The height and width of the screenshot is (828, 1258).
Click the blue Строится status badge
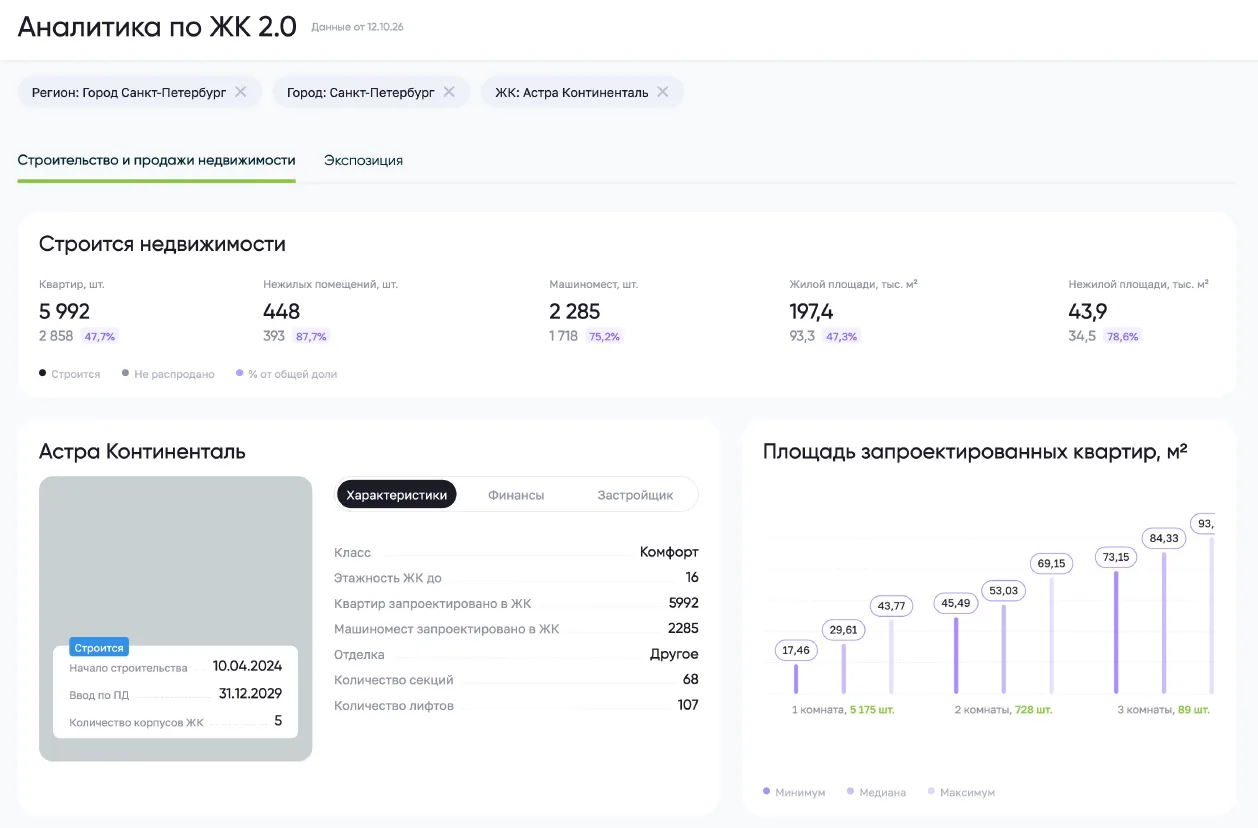(99, 648)
